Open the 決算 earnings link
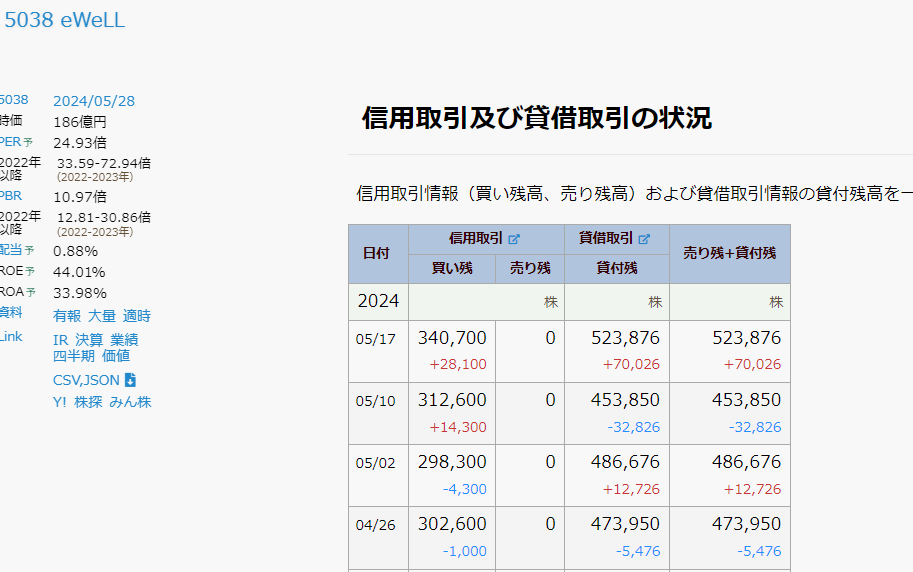The height and width of the screenshot is (572, 913). click(90, 340)
